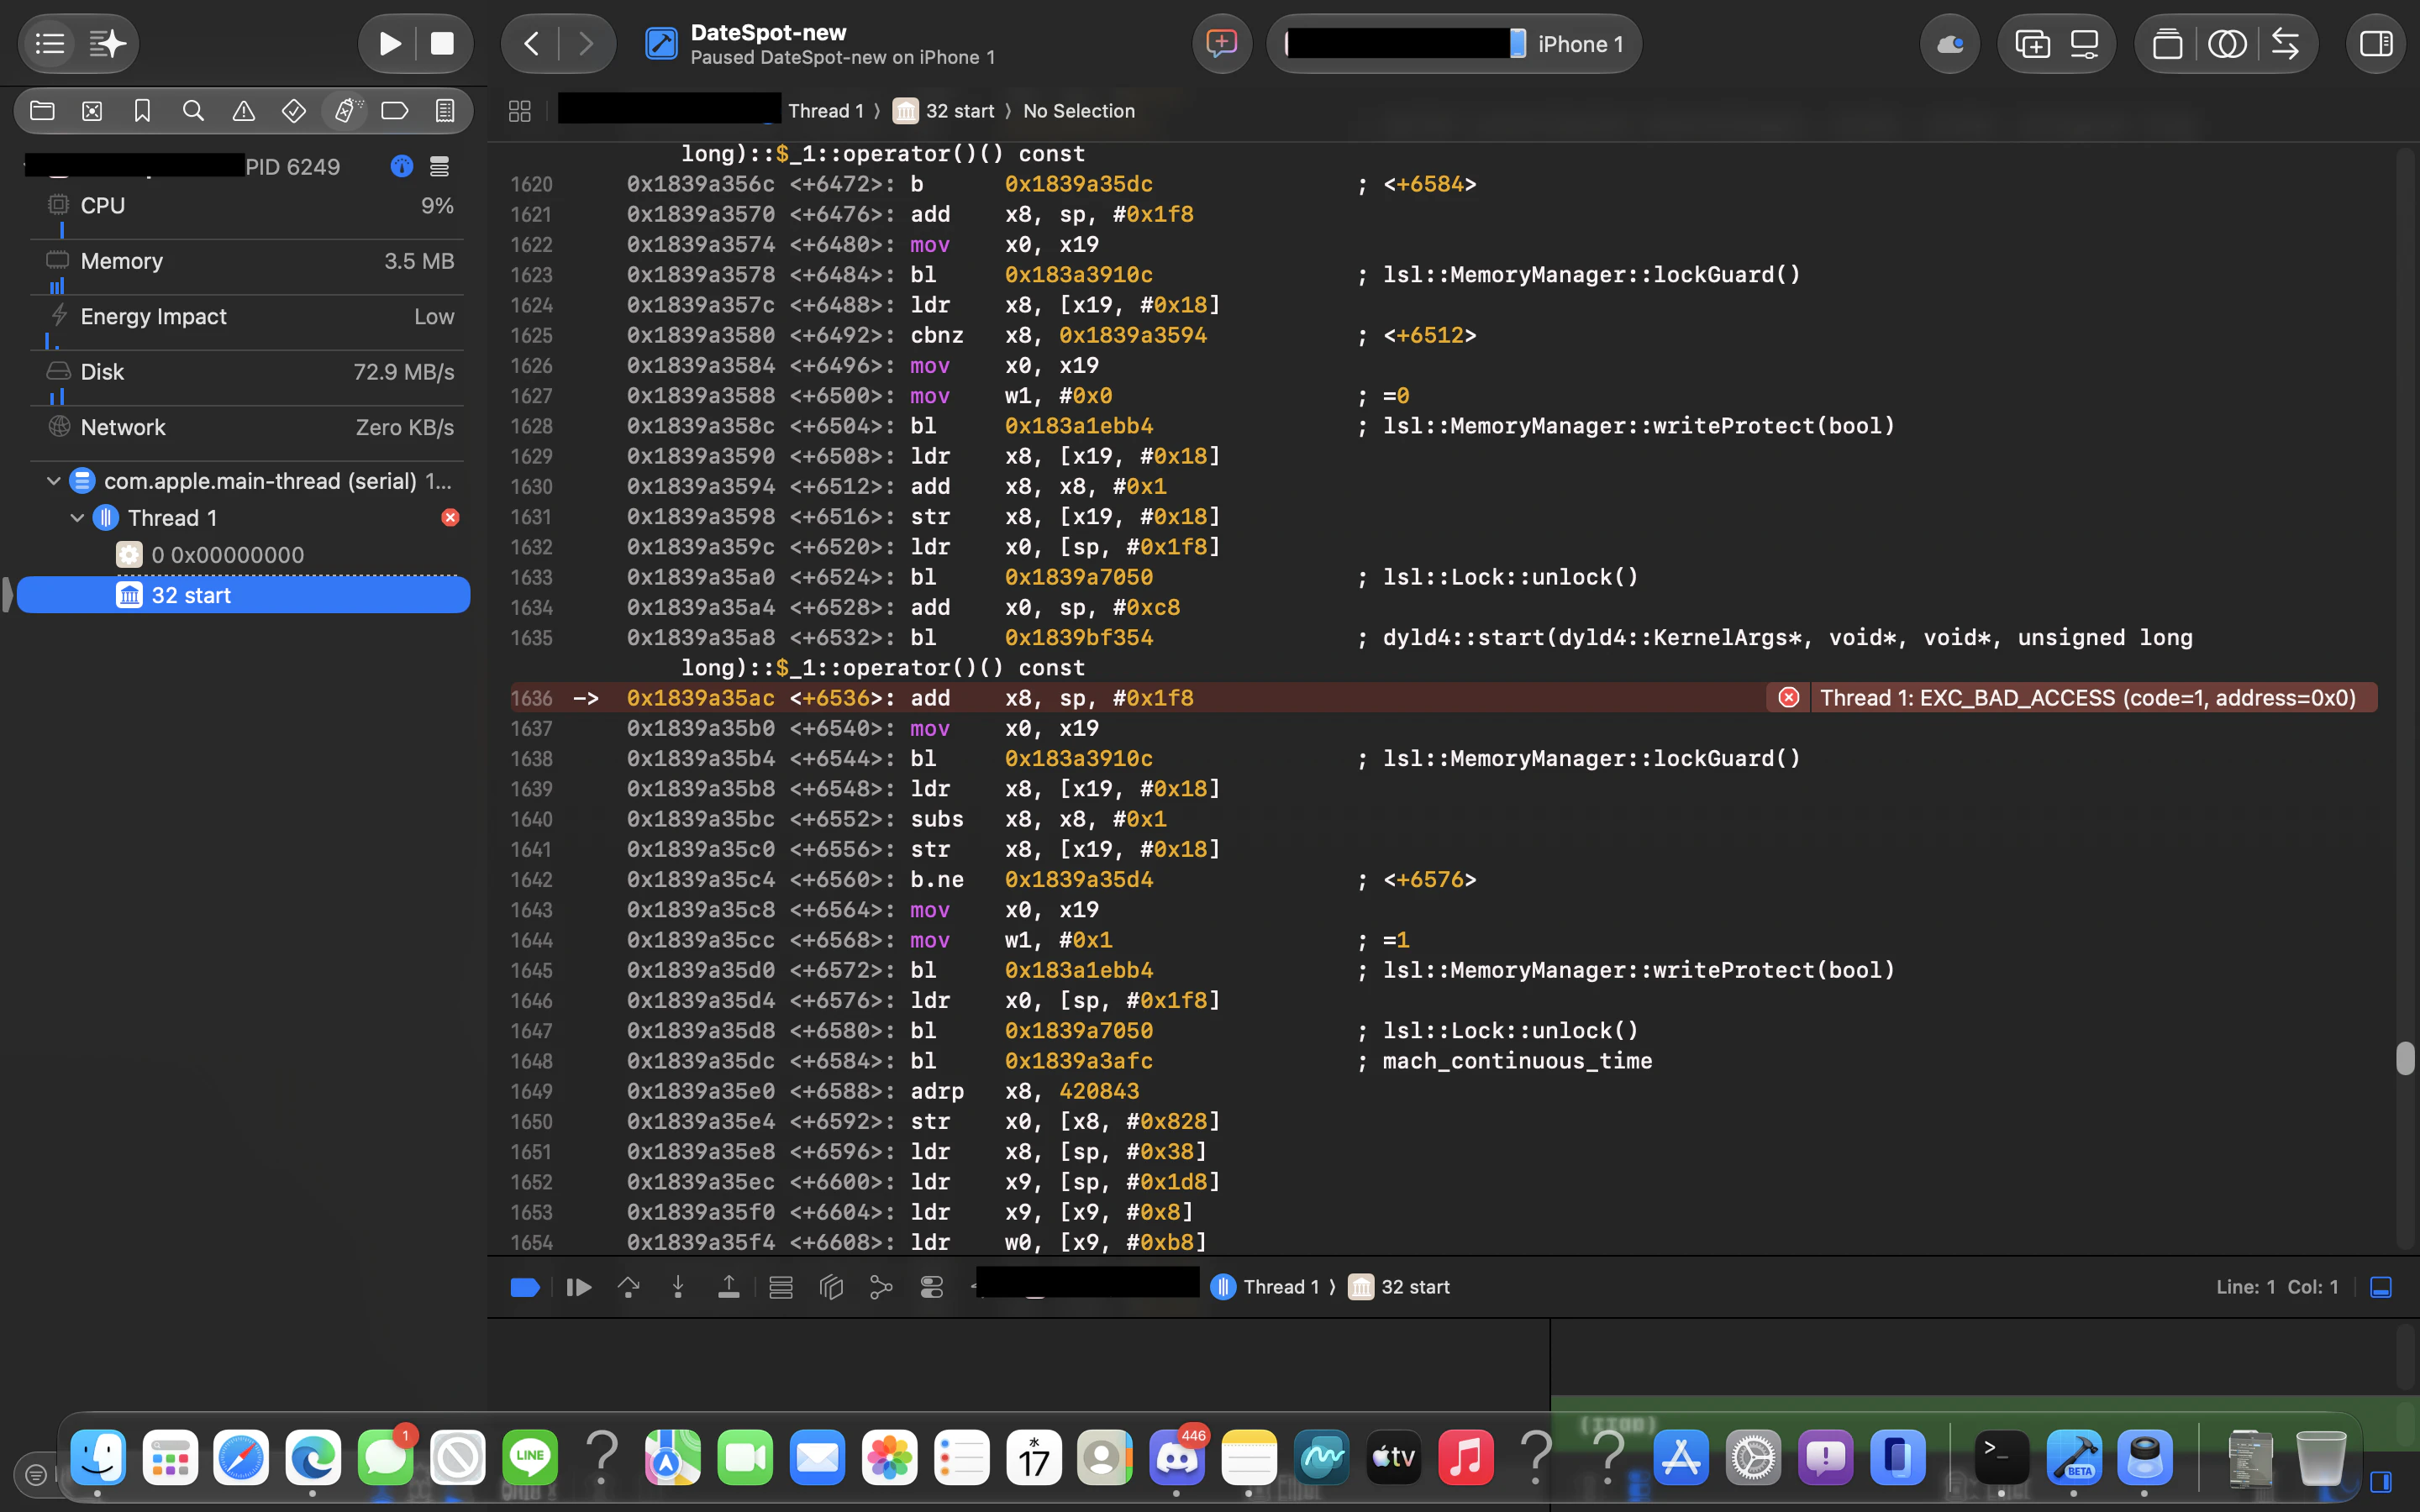This screenshot has width=2420, height=1512.
Task: Open the Debug Memory Graph button
Action: [831, 1287]
